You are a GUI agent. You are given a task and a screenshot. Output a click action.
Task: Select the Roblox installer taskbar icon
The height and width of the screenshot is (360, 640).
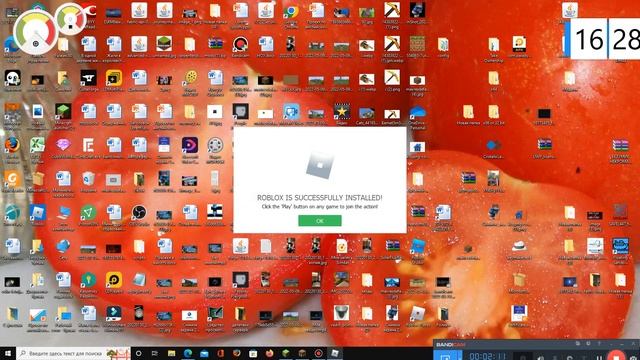tap(335, 353)
